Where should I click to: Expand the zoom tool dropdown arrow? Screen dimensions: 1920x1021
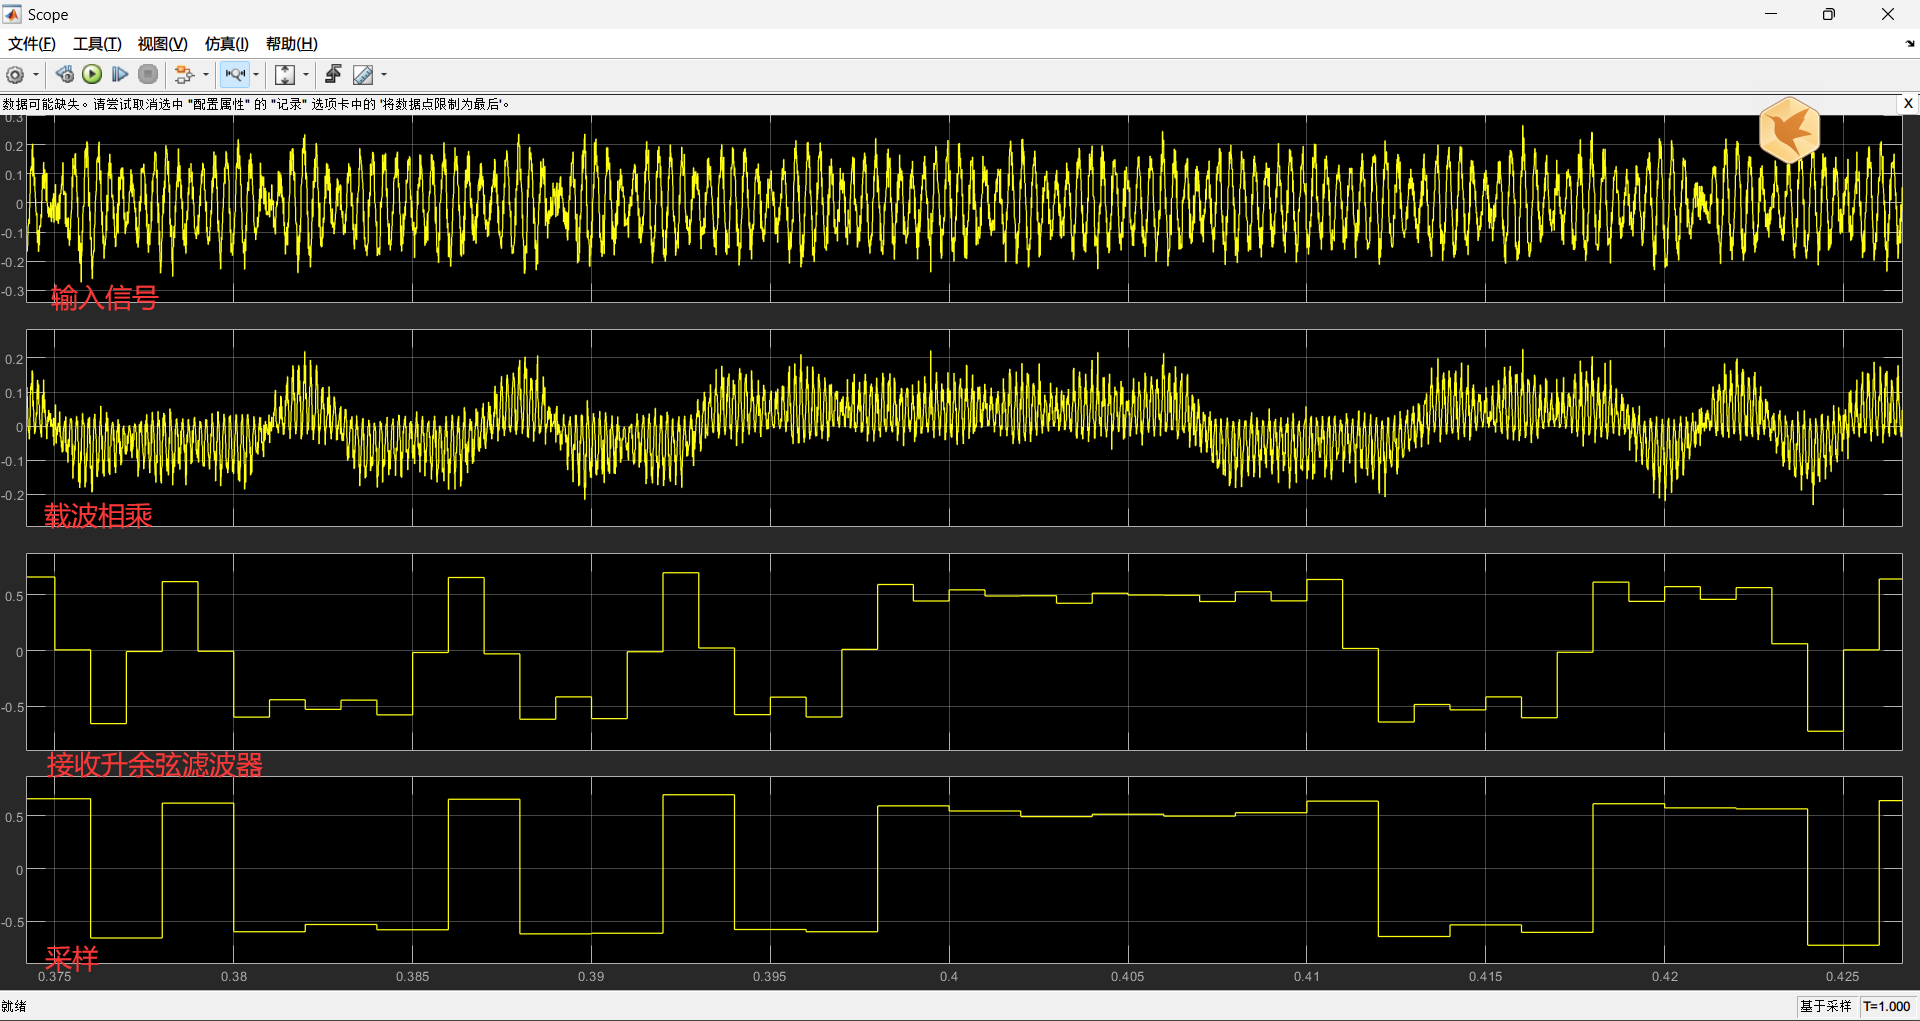[x=256, y=75]
